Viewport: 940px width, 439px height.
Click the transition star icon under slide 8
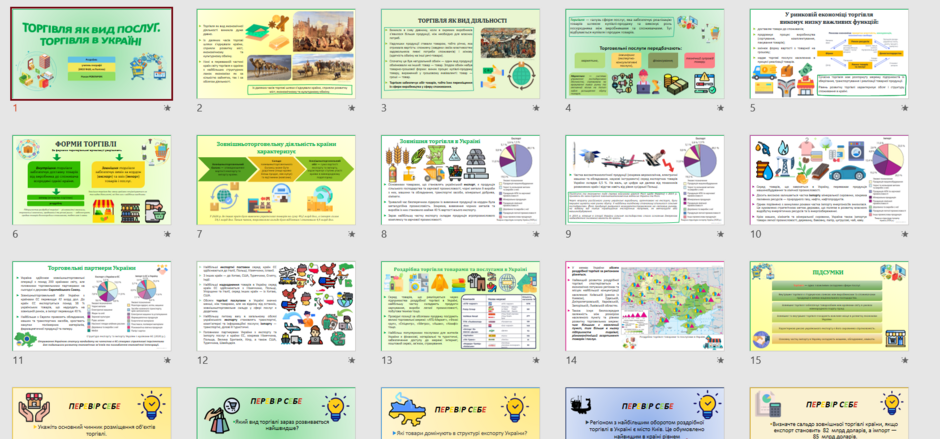point(536,234)
